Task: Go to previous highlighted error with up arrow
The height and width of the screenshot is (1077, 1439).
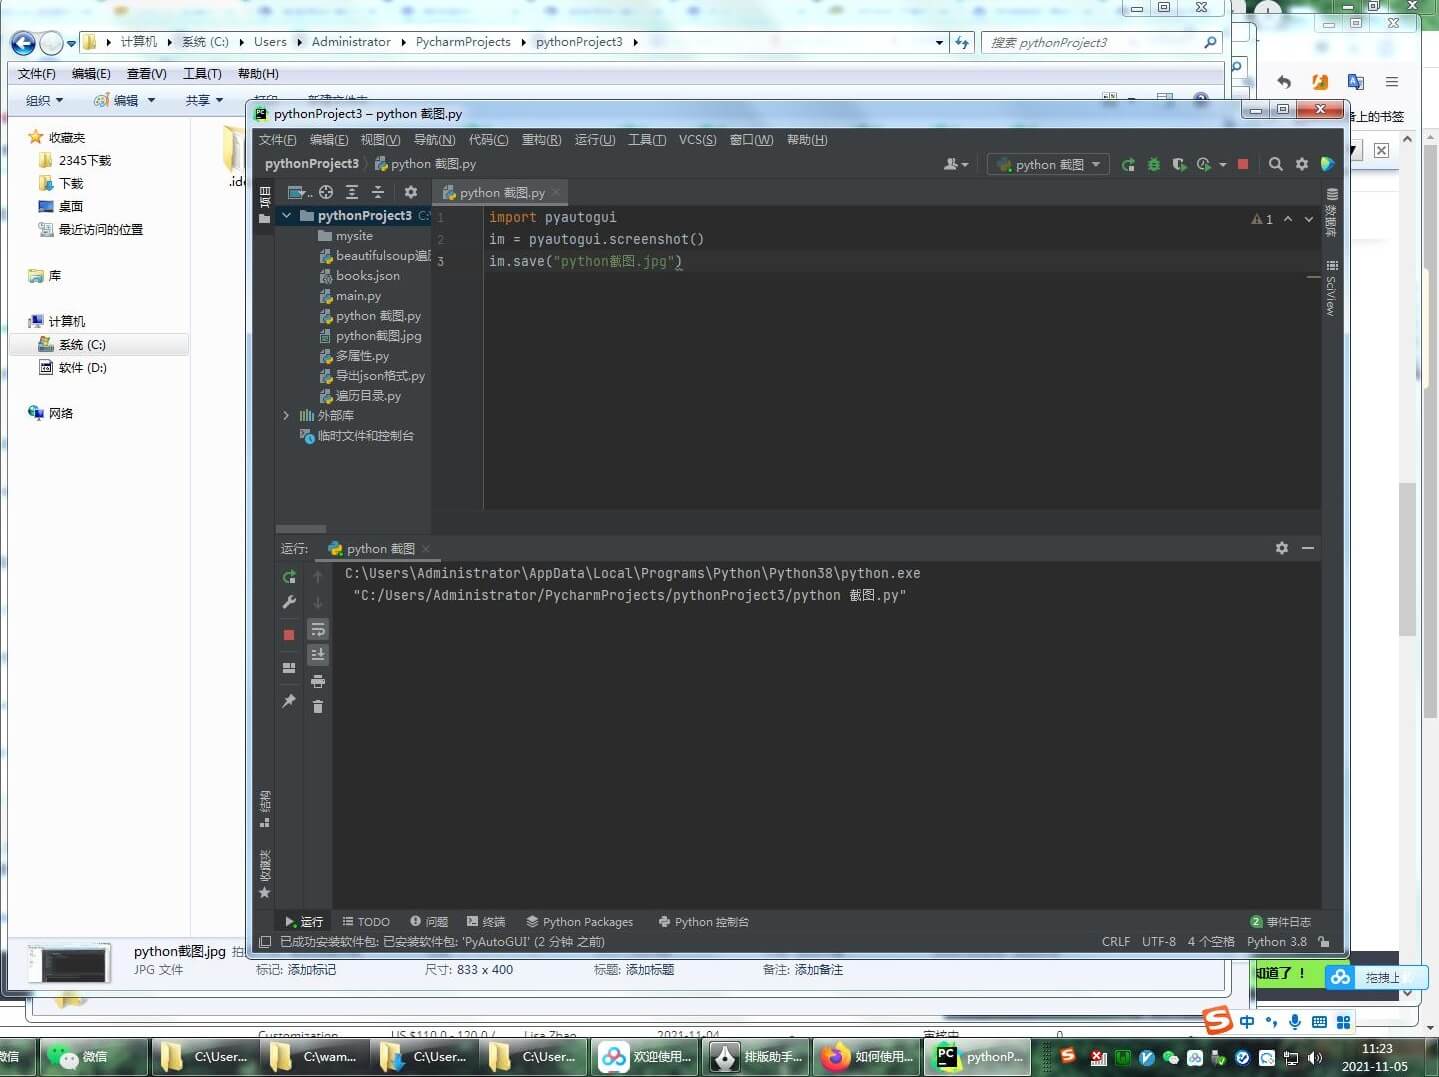Action: pyautogui.click(x=1288, y=219)
